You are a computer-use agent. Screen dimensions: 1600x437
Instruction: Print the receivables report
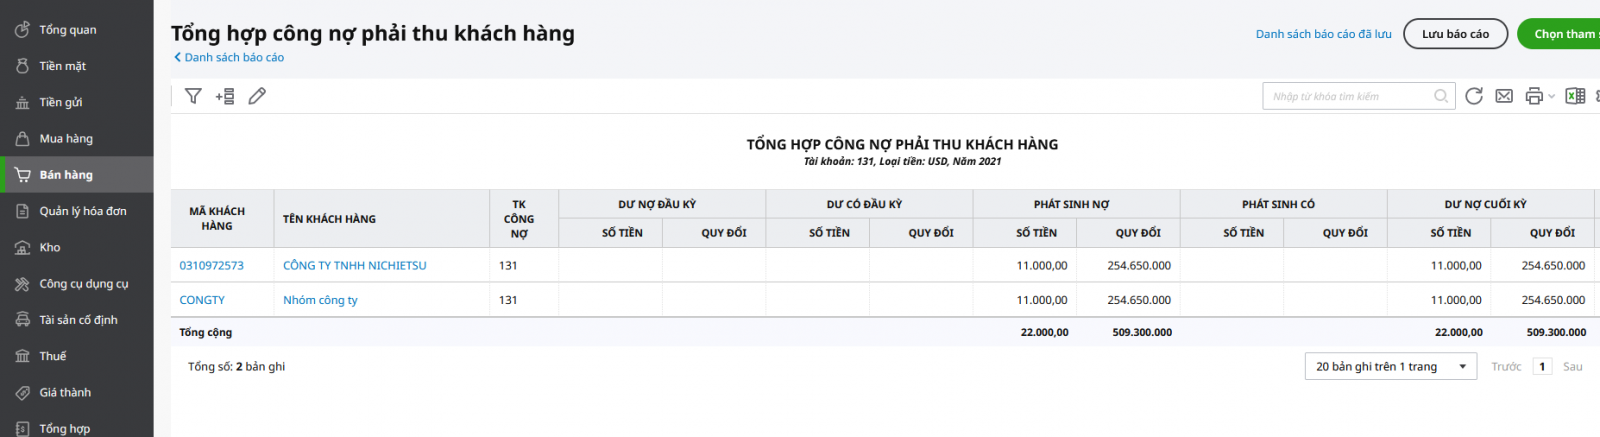coord(1533,96)
